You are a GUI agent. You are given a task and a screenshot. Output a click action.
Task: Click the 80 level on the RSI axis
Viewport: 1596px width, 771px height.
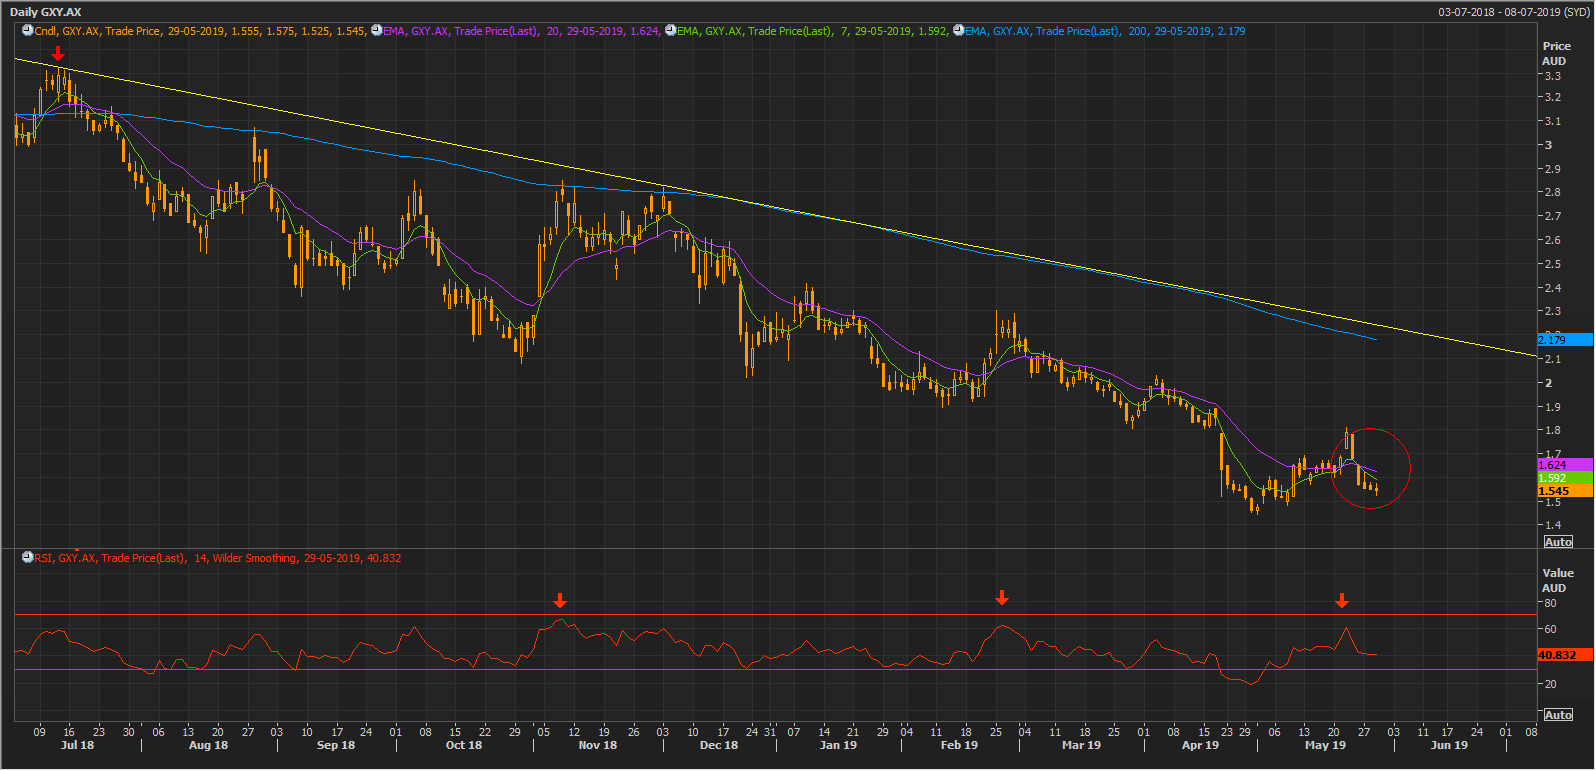[1550, 603]
